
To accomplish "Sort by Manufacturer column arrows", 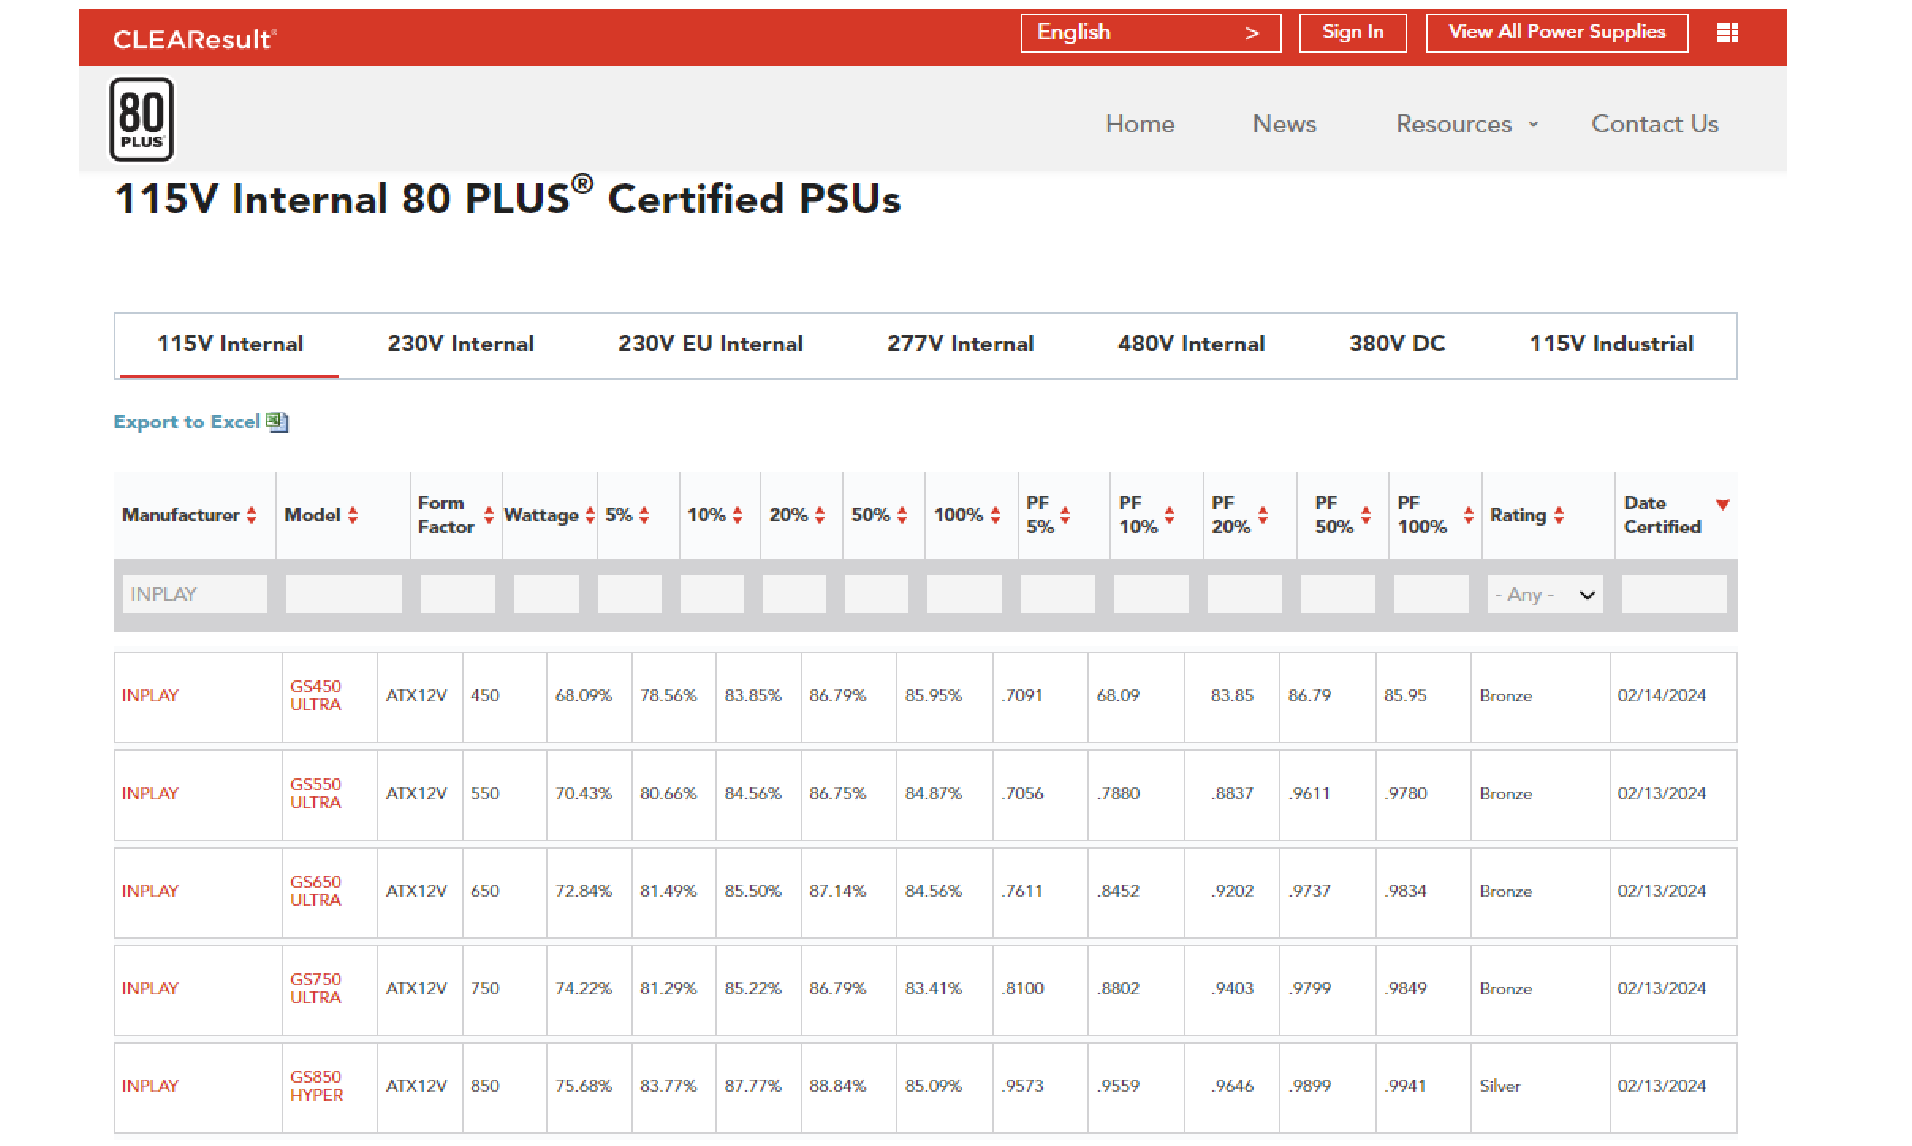I will point(252,515).
